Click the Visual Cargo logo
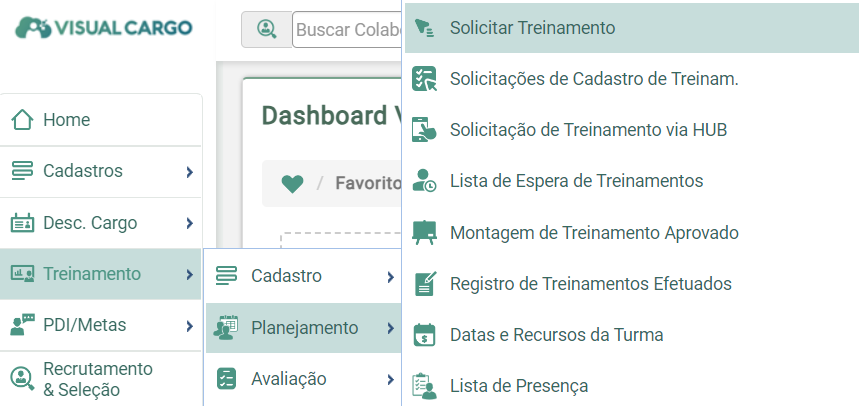 click(104, 27)
